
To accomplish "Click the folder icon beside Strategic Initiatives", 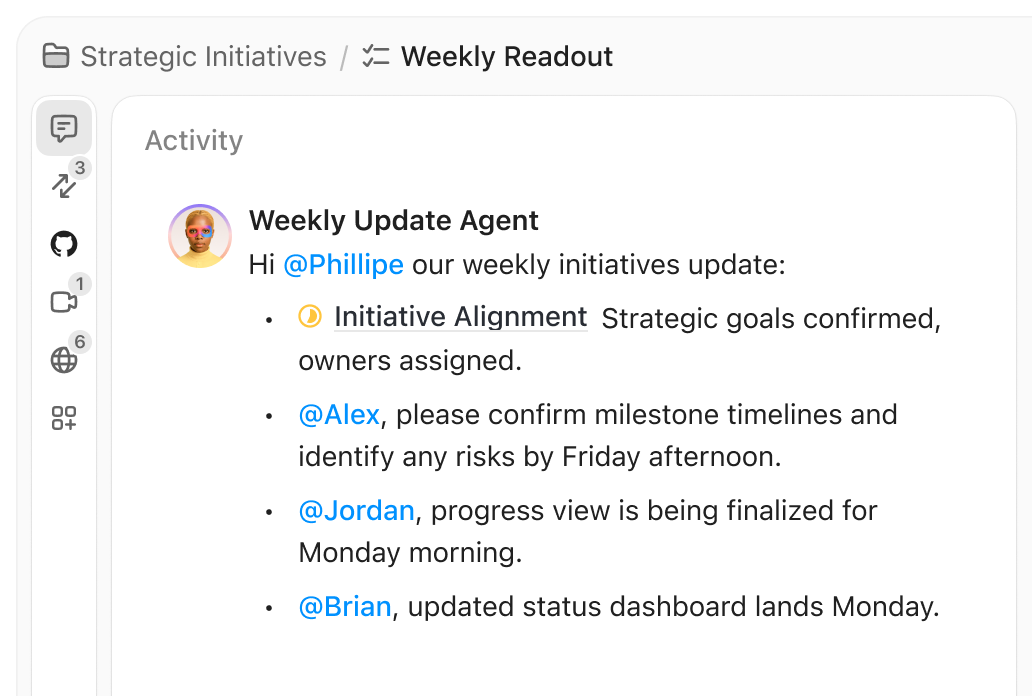I will [57, 56].
